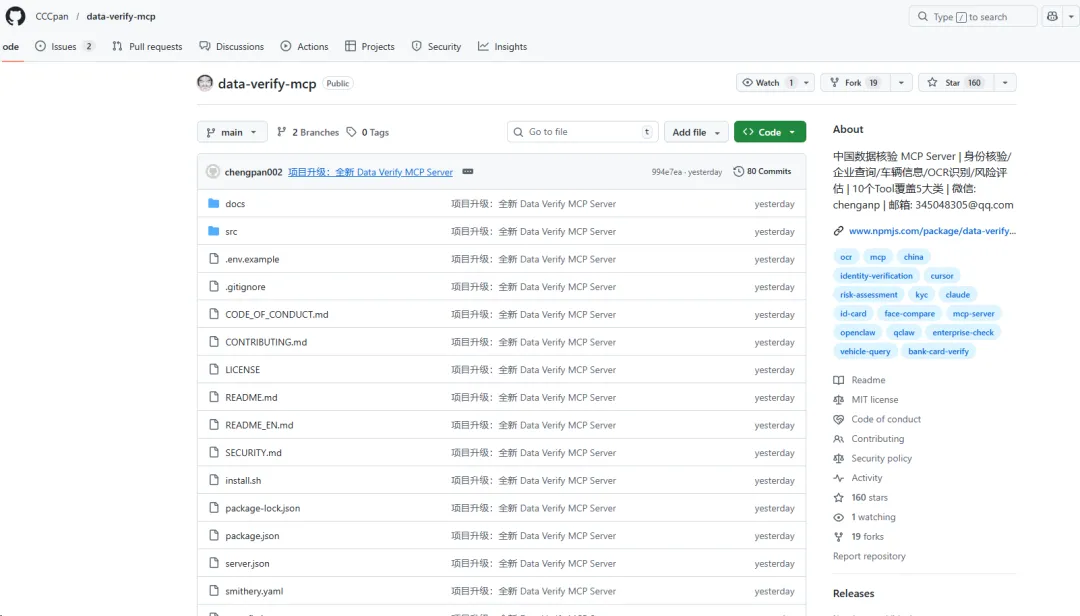This screenshot has height=616, width=1080.
Task: Select the identity-verification topic tag
Action: [876, 276]
